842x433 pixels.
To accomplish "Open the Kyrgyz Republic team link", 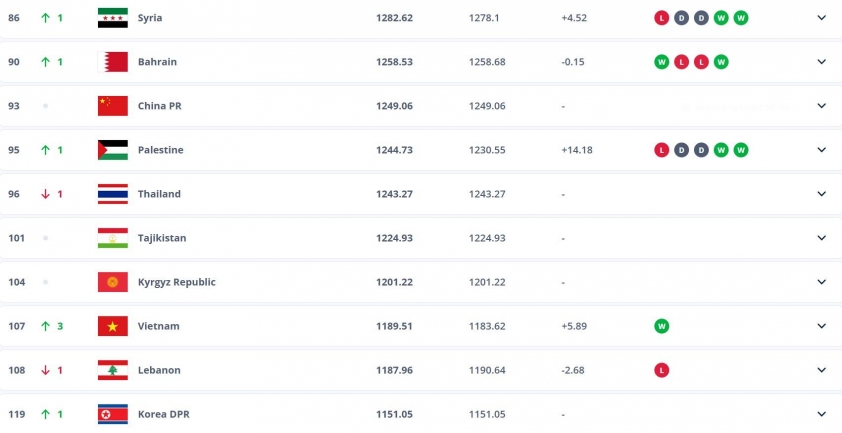I will (x=176, y=282).
